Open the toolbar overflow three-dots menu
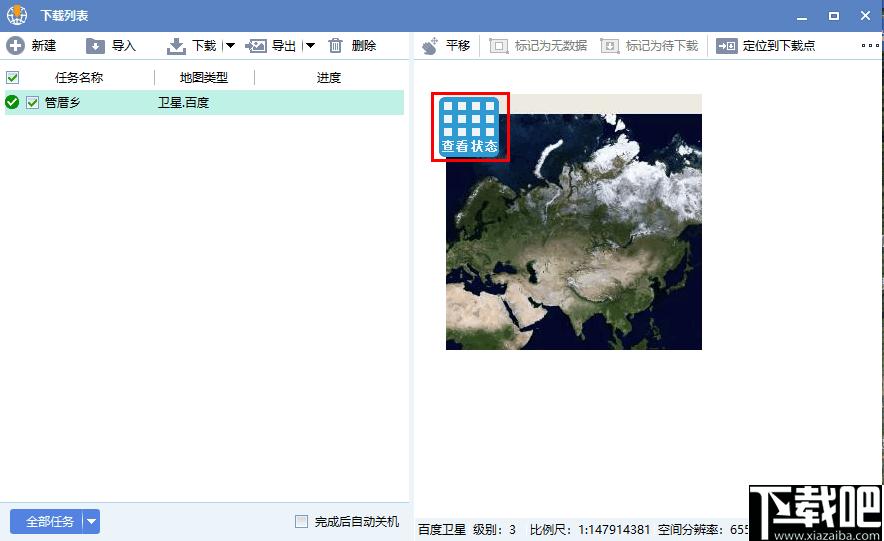 coord(870,46)
